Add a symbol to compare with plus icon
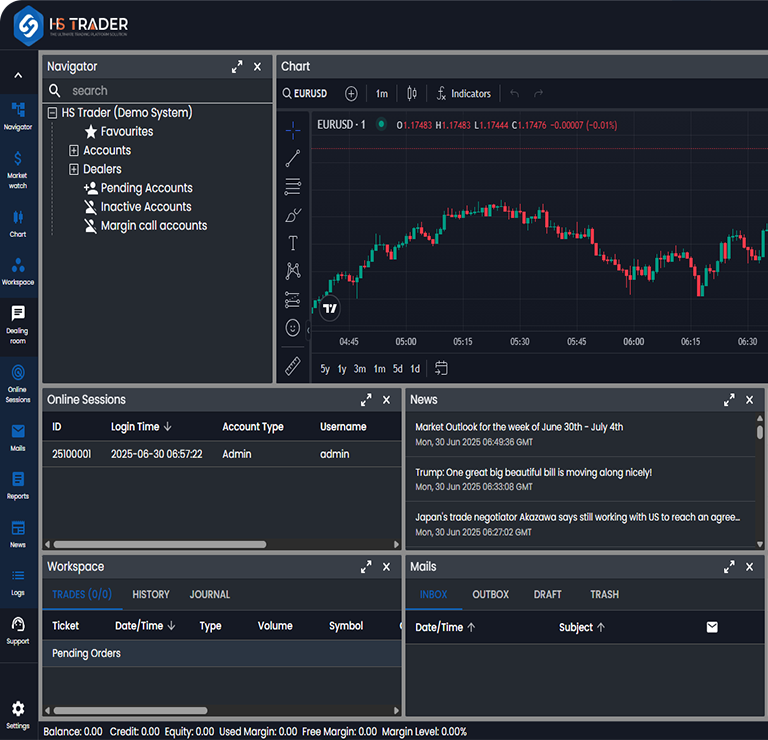Screen dimensions: 768x740 (x=351, y=94)
